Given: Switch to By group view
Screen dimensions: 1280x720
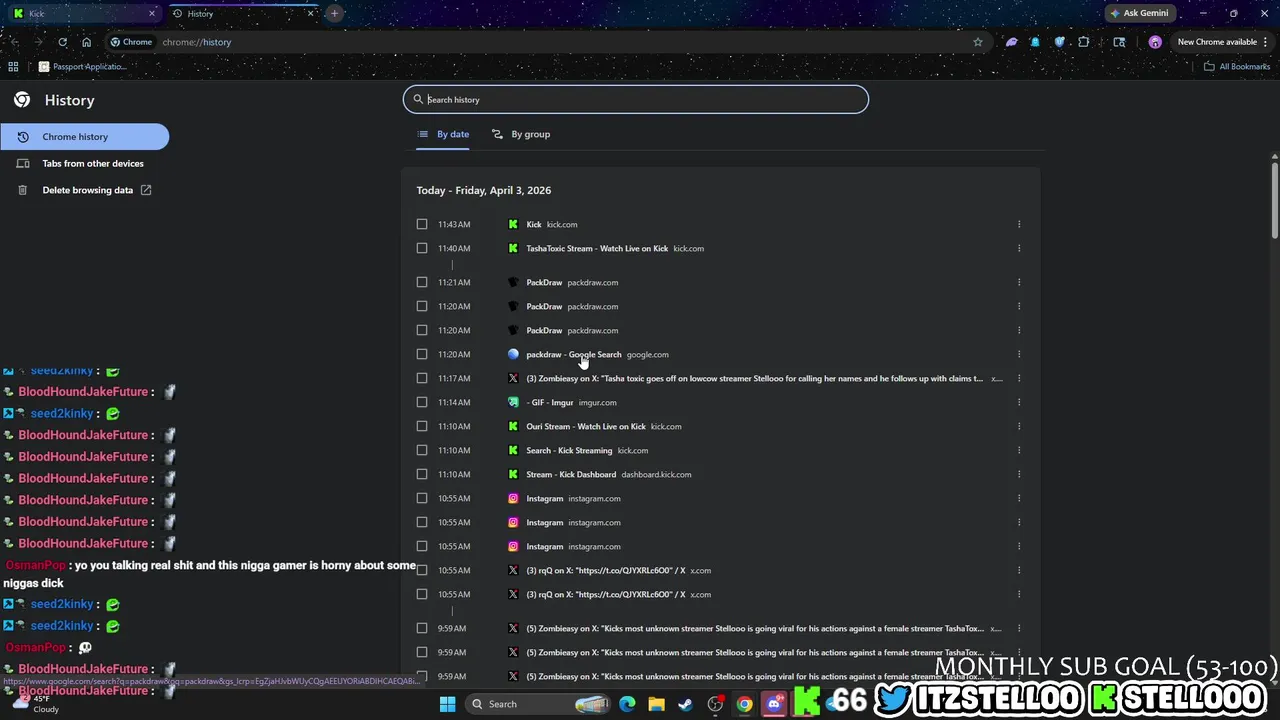Looking at the screenshot, I should click(521, 134).
